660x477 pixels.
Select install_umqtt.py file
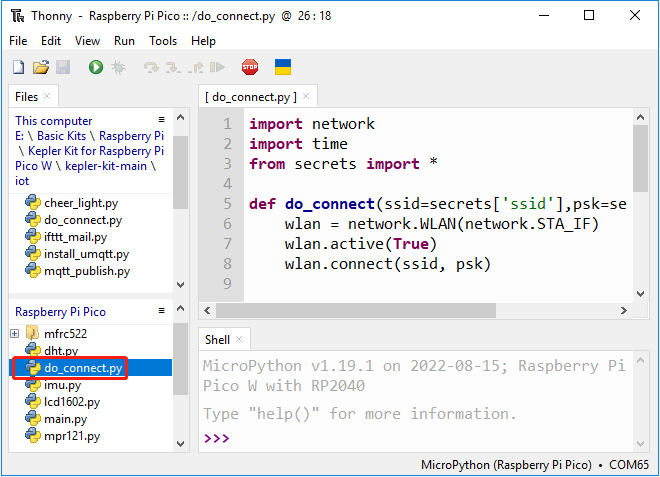point(86,254)
